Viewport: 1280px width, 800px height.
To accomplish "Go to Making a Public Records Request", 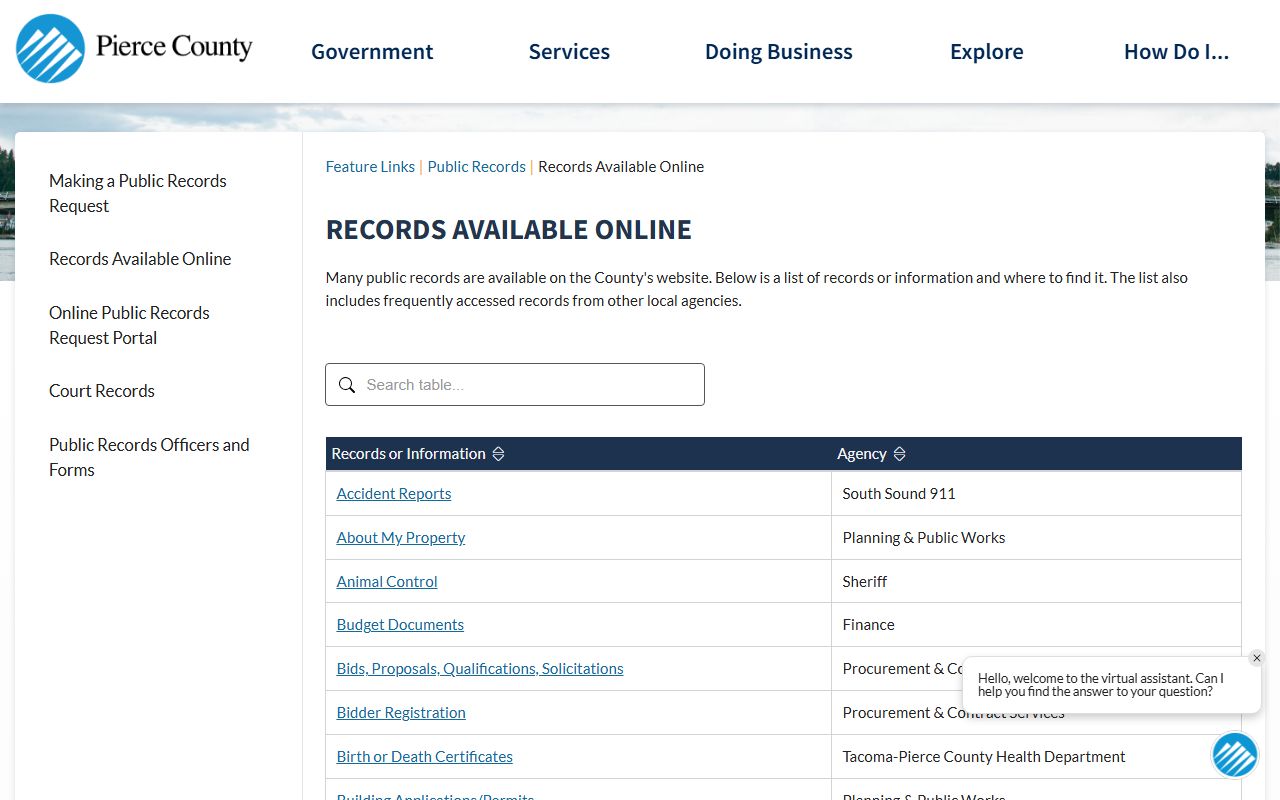I will pyautogui.click(x=138, y=193).
